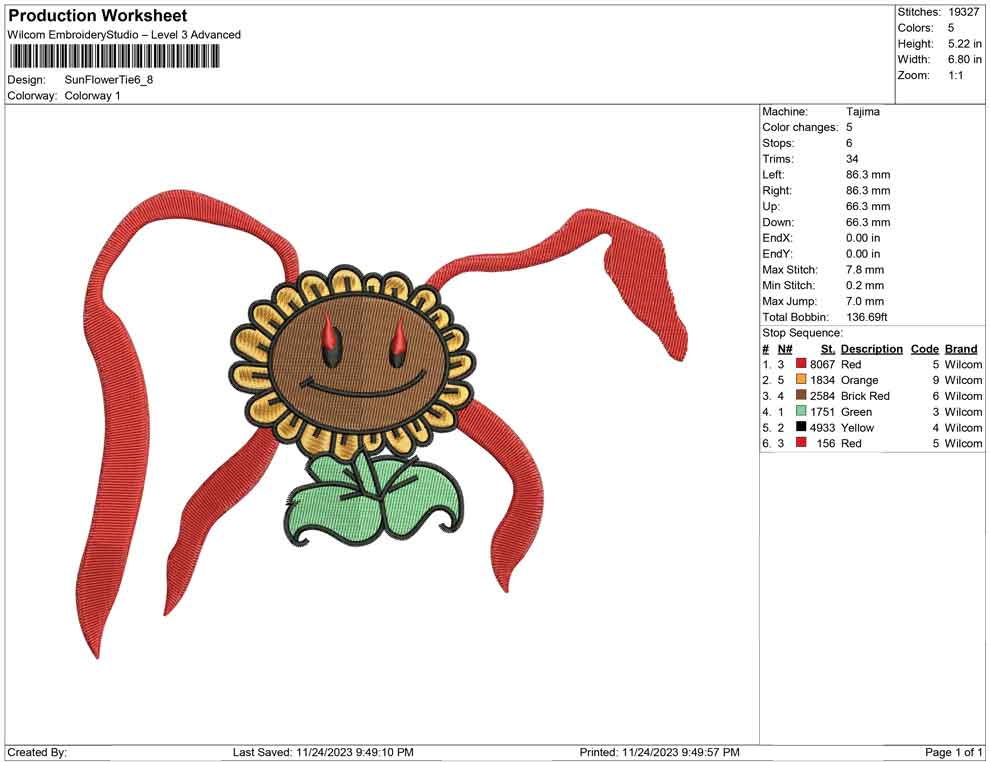Click the Max Stitch value '7.8 mm'
The image size is (990, 762).
pos(865,270)
